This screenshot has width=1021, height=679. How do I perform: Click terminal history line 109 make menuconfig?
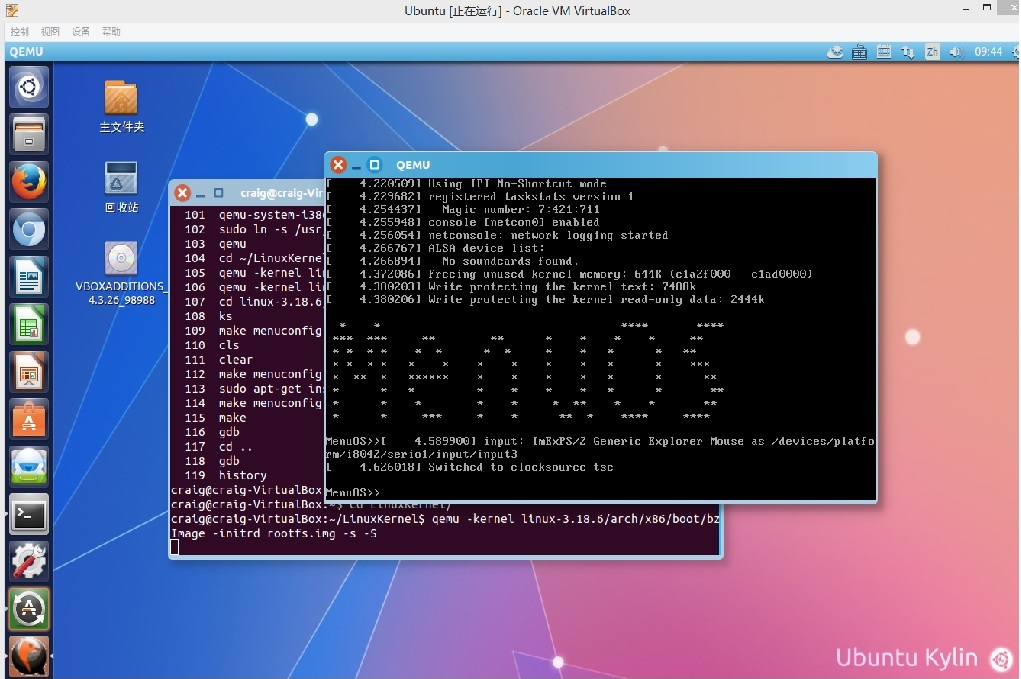click(x=253, y=331)
